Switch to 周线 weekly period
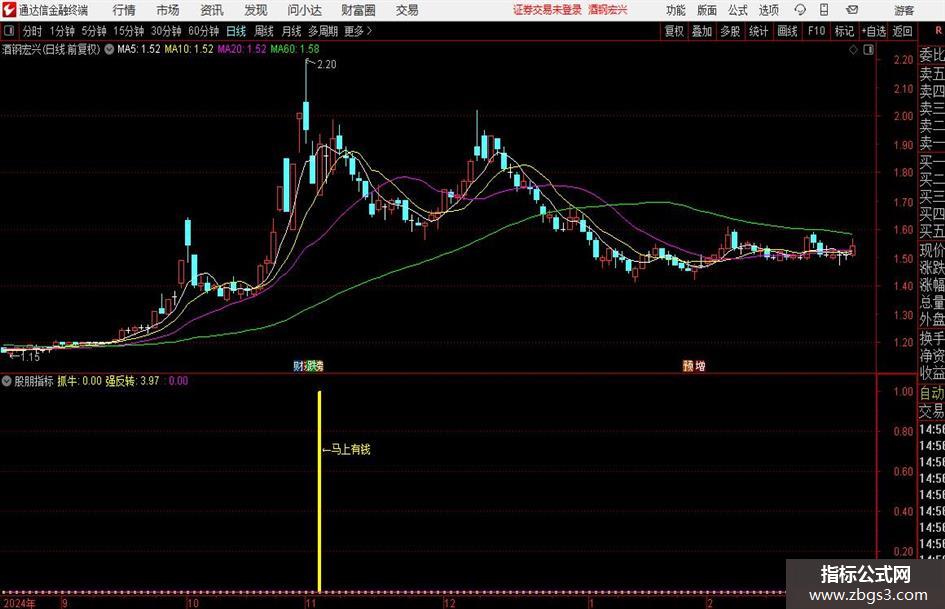 (x=263, y=31)
